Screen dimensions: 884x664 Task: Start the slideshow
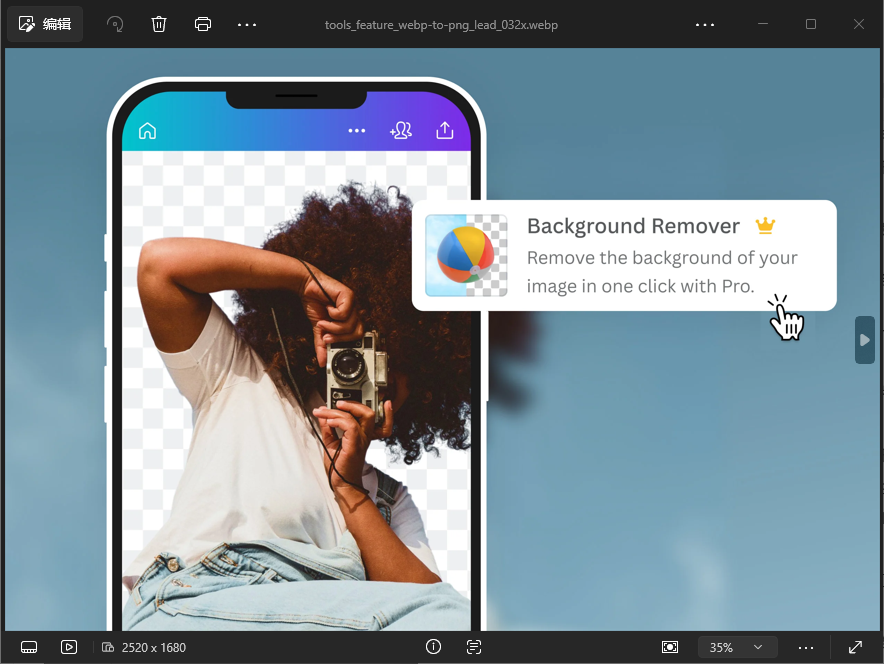pos(69,647)
